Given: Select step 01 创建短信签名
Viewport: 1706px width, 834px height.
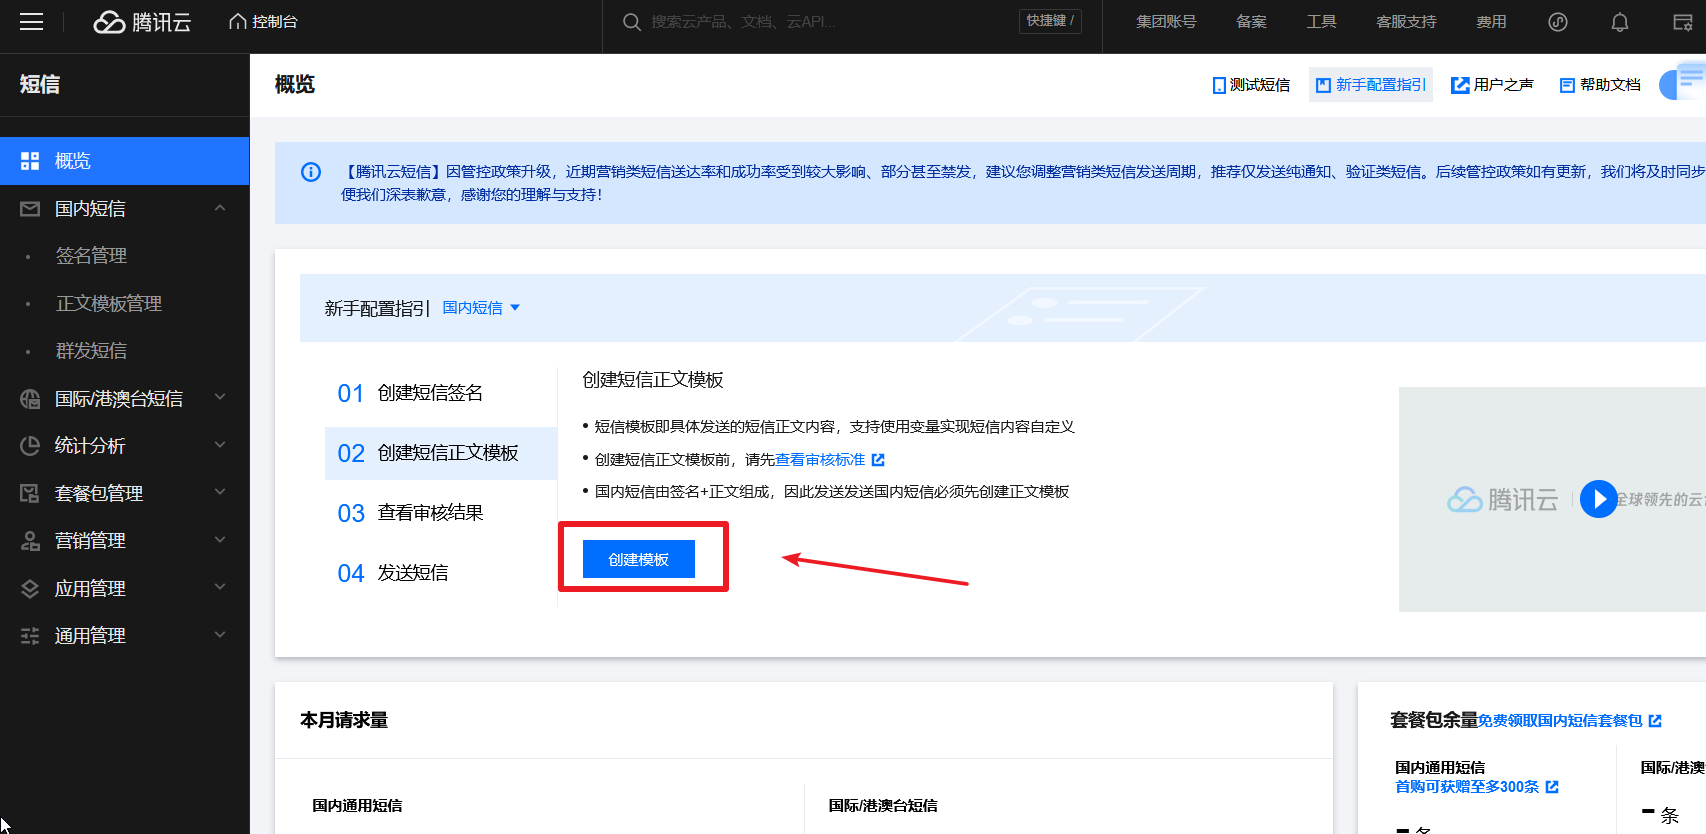Looking at the screenshot, I should point(440,393).
